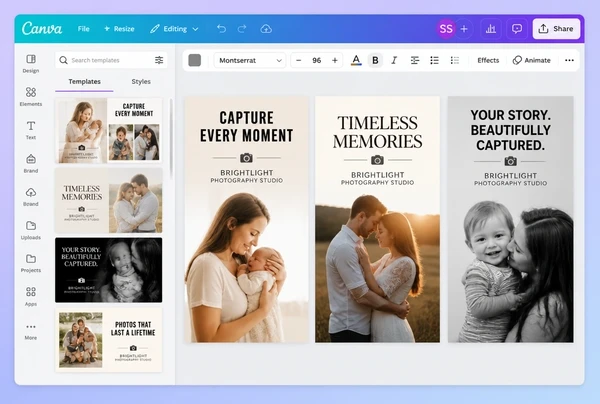Toggle bold formatting

tap(375, 60)
